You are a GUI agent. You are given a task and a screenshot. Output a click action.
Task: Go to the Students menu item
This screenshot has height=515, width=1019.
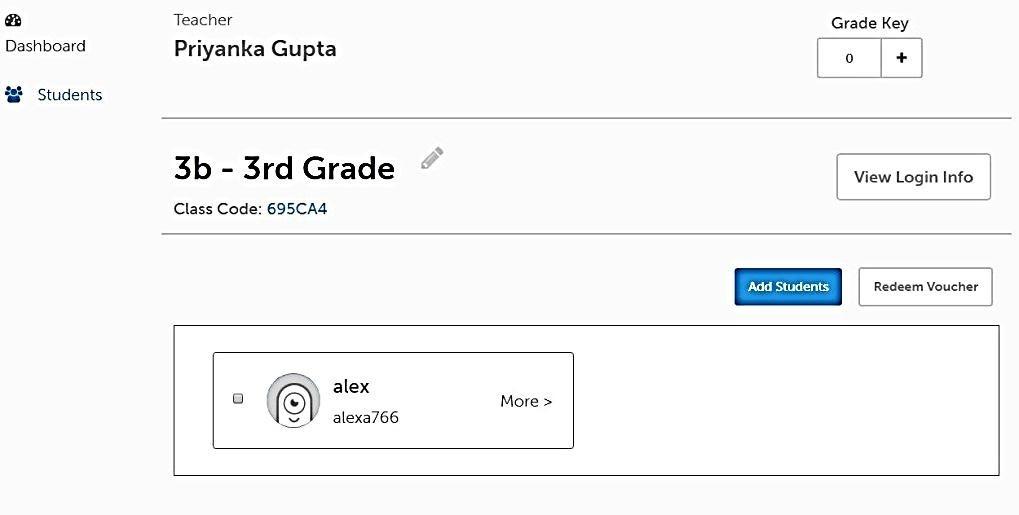pyautogui.click(x=70, y=95)
